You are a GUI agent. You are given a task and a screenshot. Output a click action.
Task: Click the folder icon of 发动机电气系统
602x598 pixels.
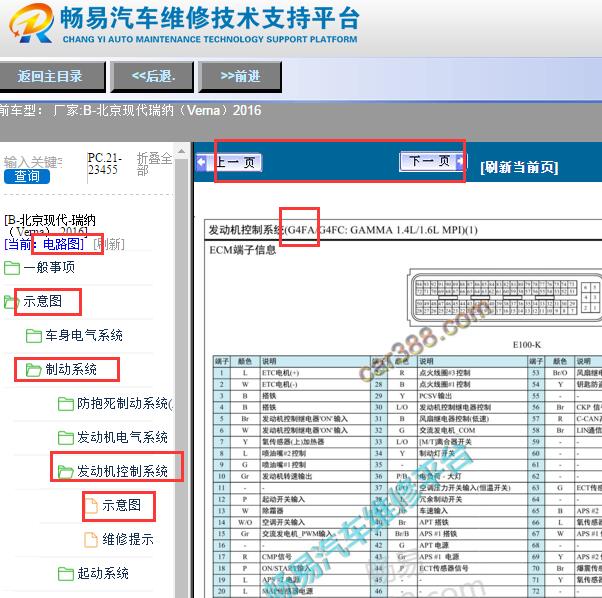[x=66, y=438]
